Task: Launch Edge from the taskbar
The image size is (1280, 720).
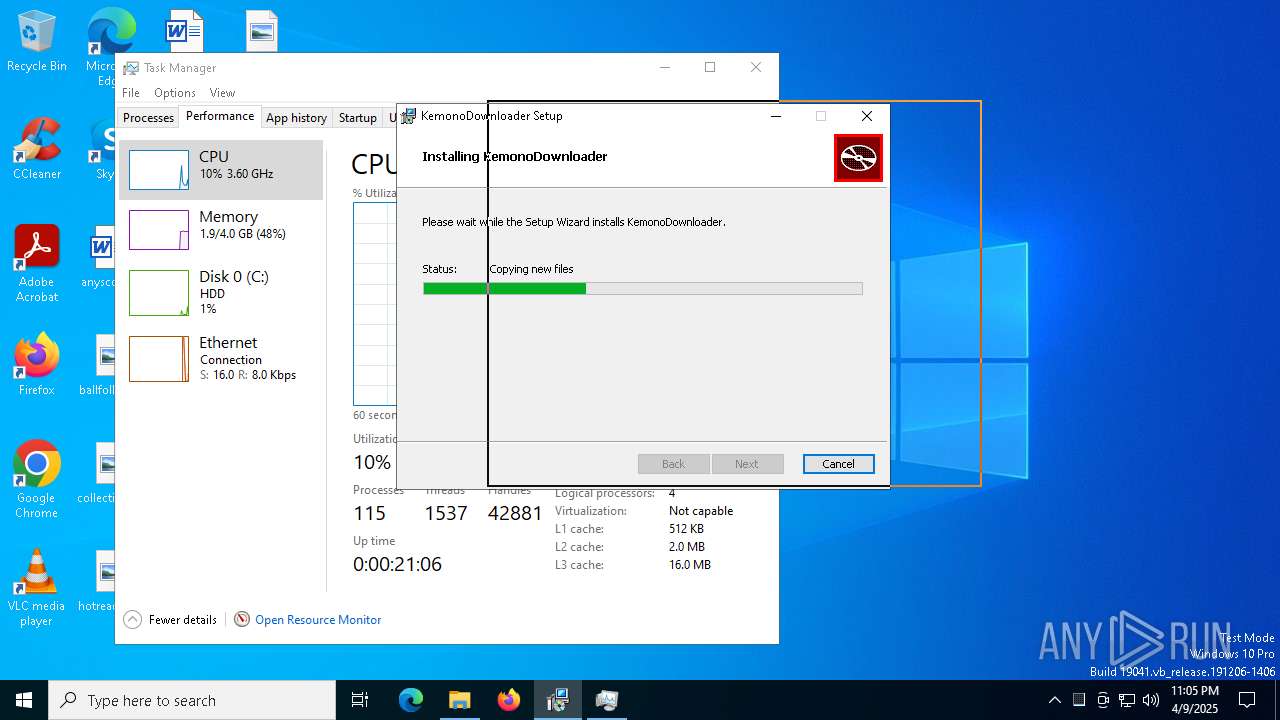Action: (x=411, y=700)
